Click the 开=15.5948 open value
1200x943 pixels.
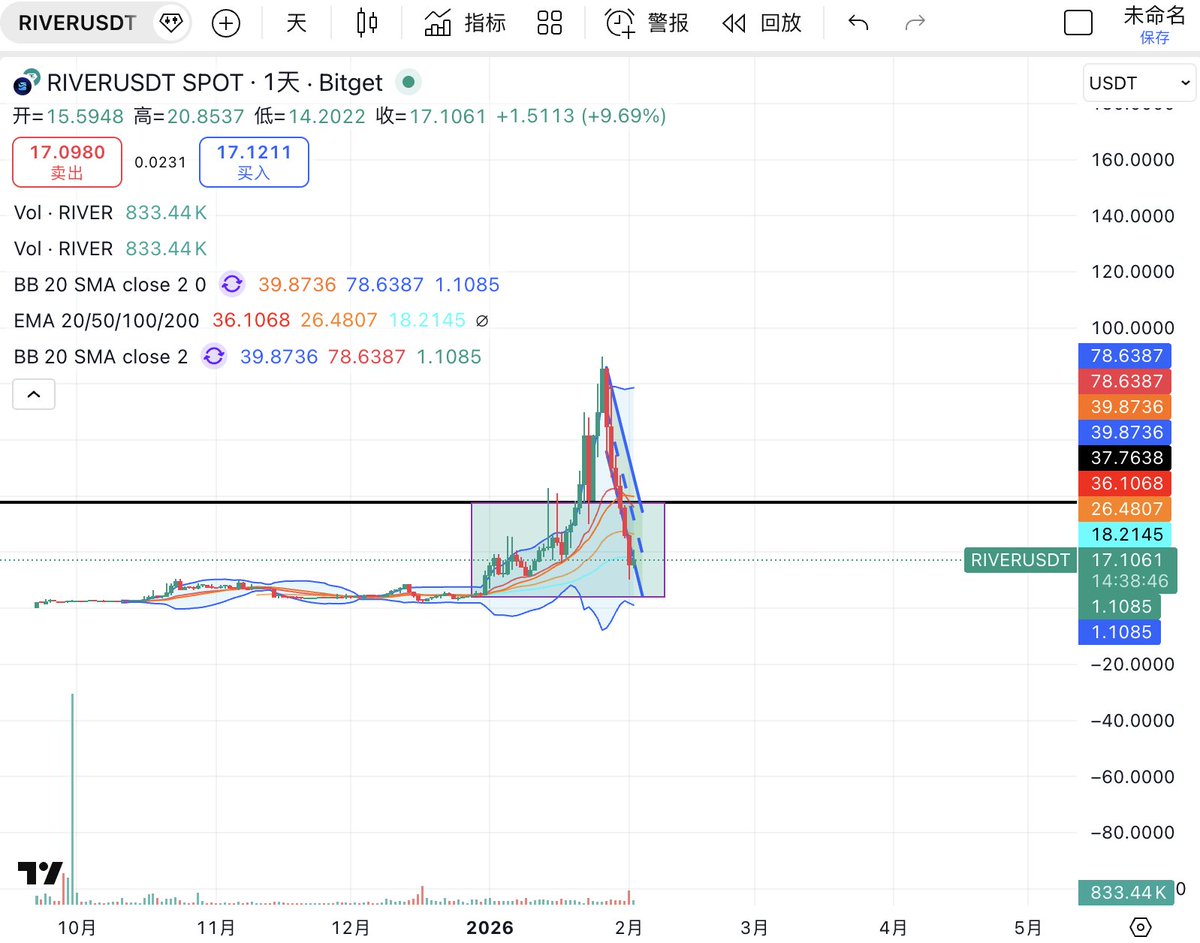(x=68, y=116)
